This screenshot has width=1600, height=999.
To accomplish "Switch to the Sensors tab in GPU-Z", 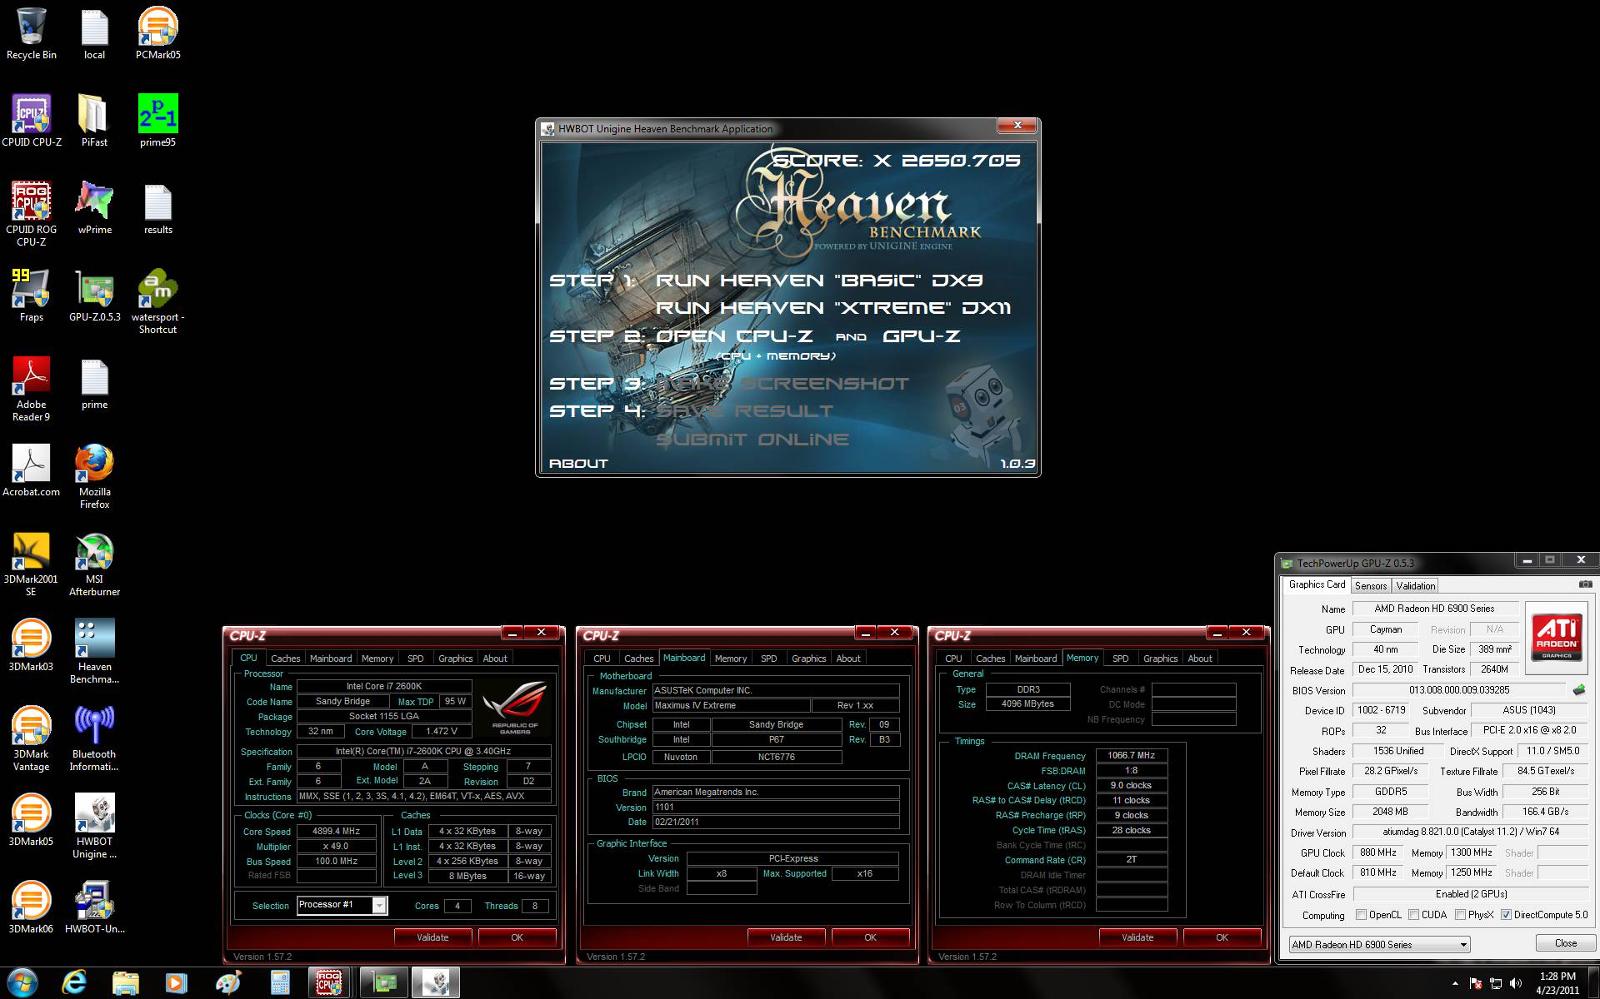I will click(x=1371, y=586).
